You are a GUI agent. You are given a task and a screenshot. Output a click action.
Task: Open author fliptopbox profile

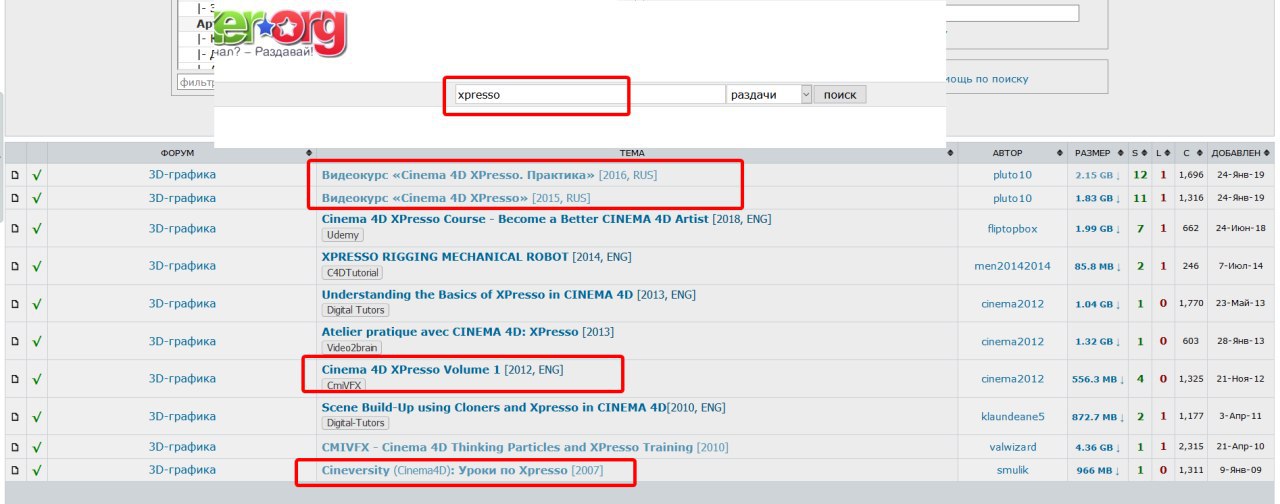click(1012, 229)
